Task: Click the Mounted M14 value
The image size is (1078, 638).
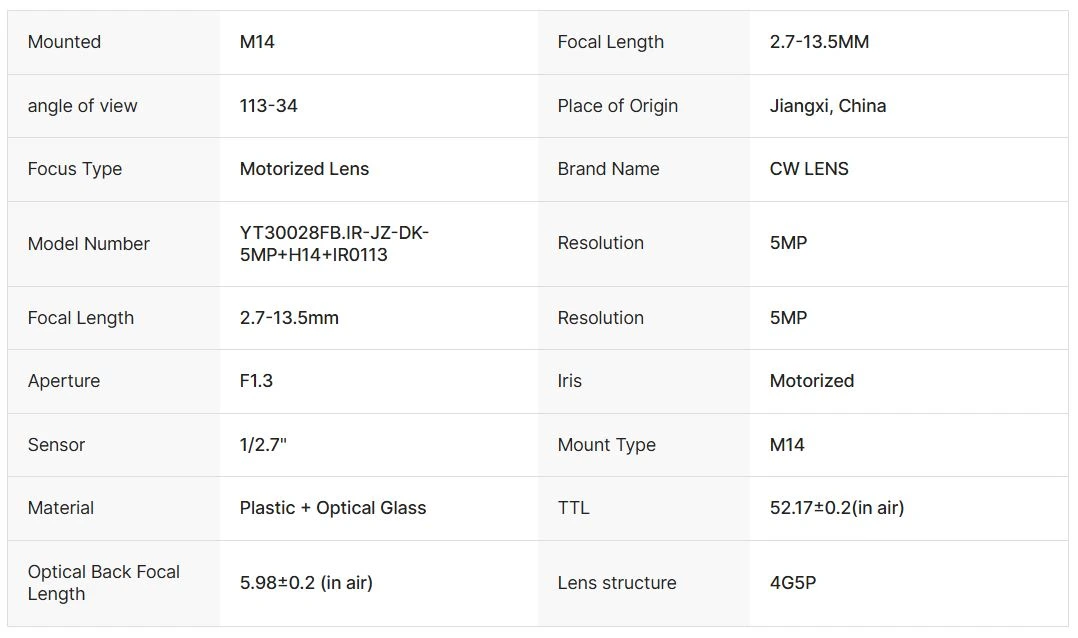Action: 256,42
